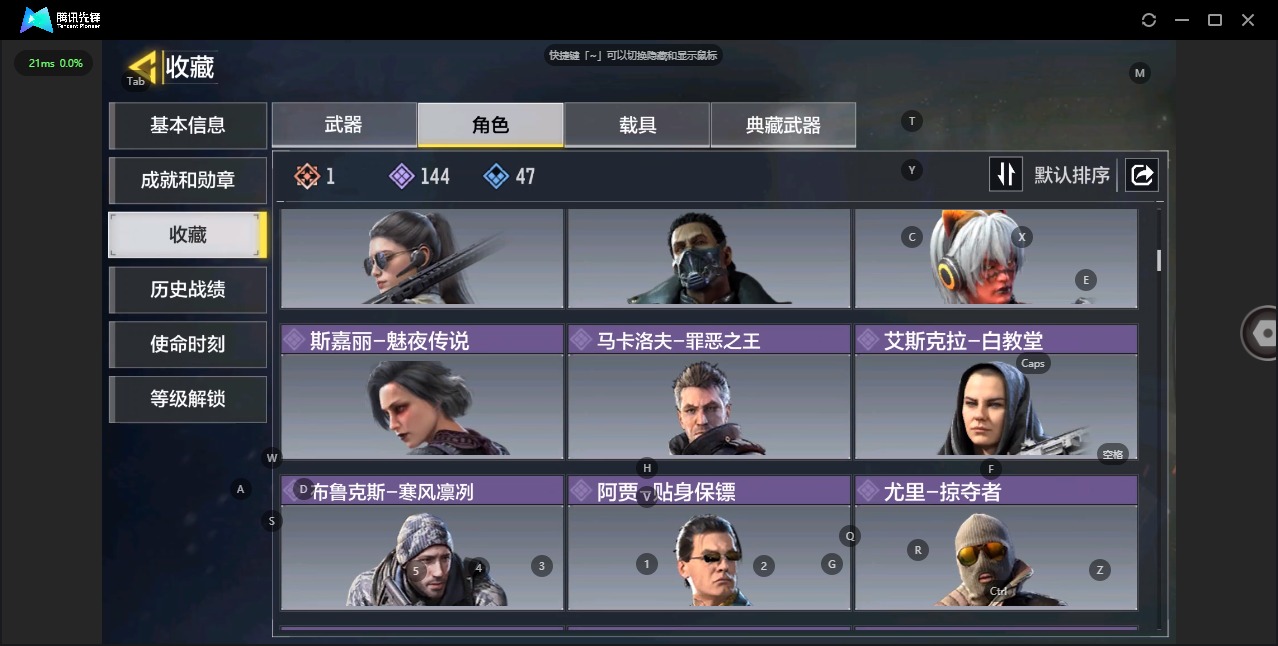Click the orange legendary rarity count icon

(x=307, y=176)
